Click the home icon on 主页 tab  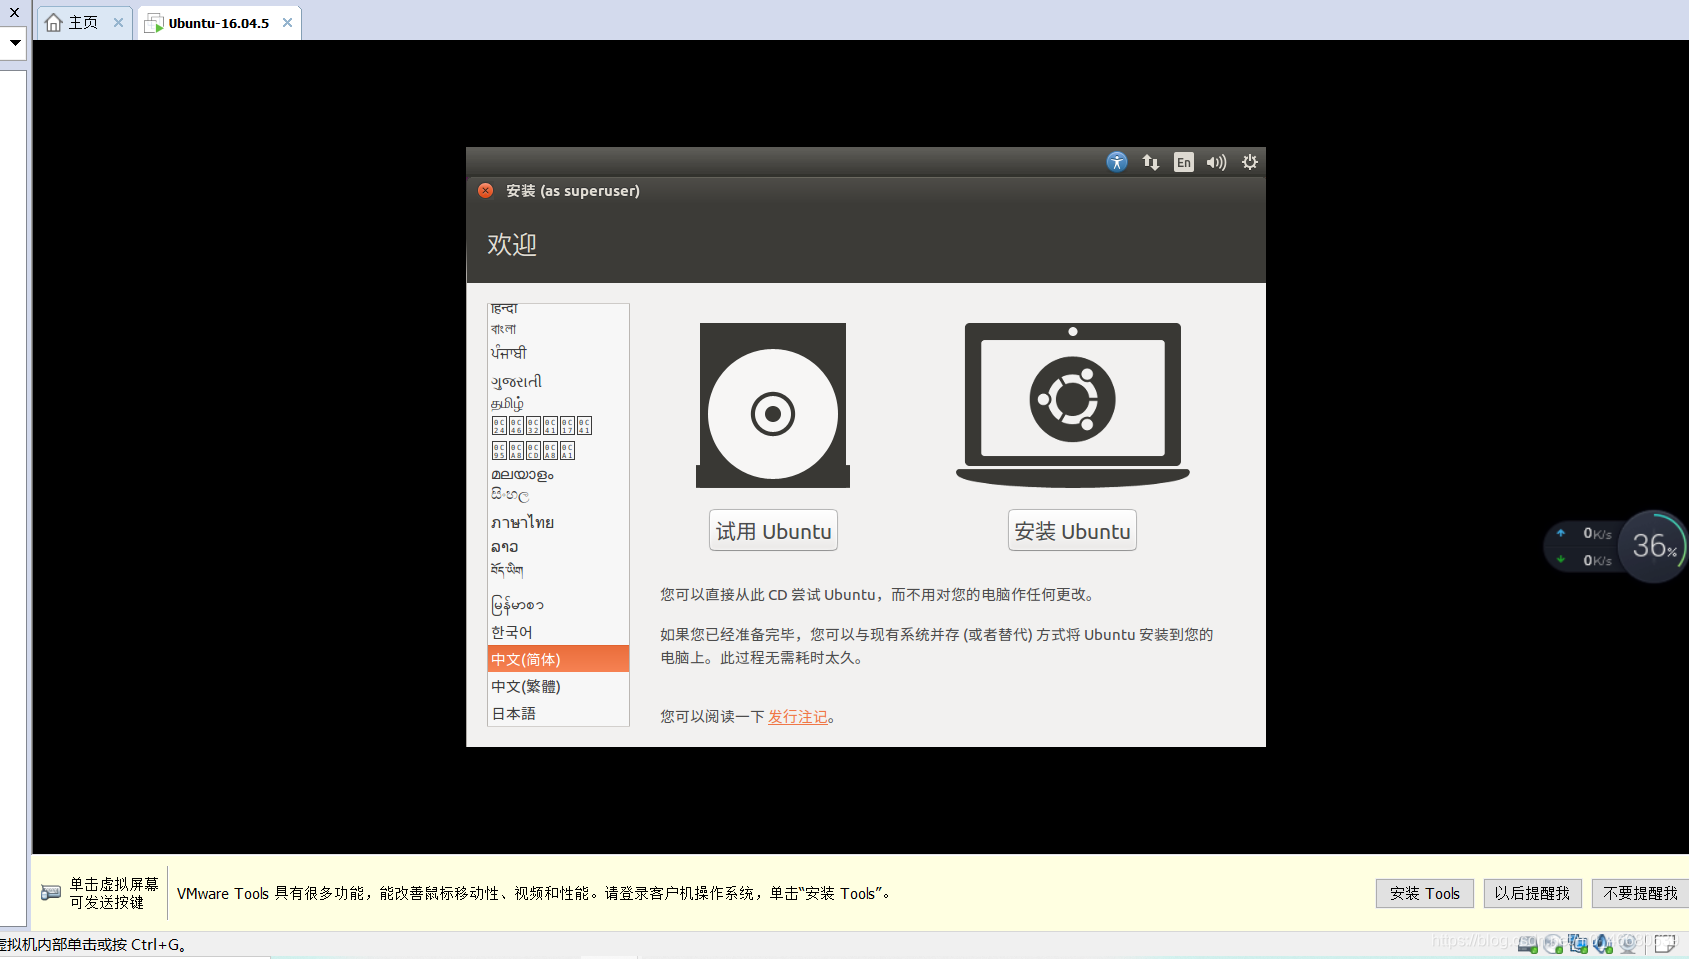coord(54,22)
